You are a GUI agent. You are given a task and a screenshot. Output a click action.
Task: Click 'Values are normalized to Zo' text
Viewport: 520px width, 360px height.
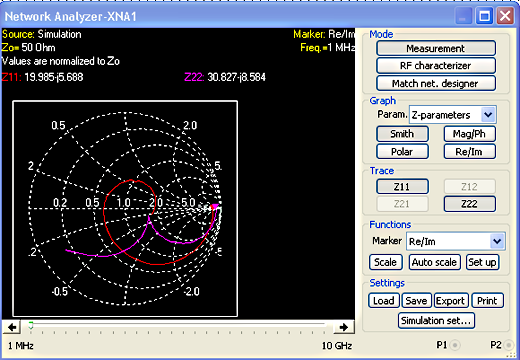pyautogui.click(x=61, y=61)
